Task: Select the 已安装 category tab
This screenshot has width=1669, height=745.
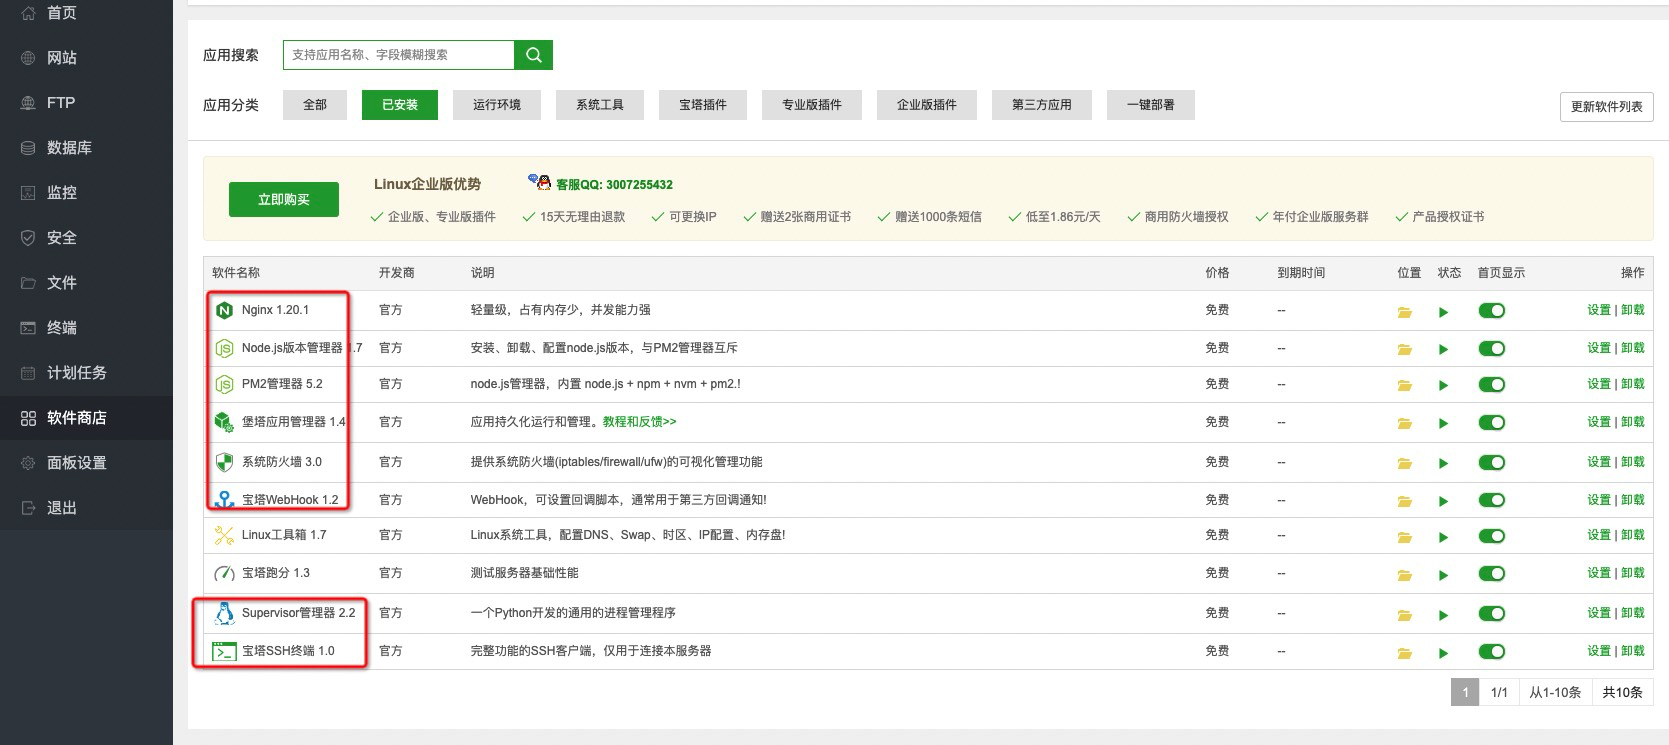Action: tap(400, 105)
